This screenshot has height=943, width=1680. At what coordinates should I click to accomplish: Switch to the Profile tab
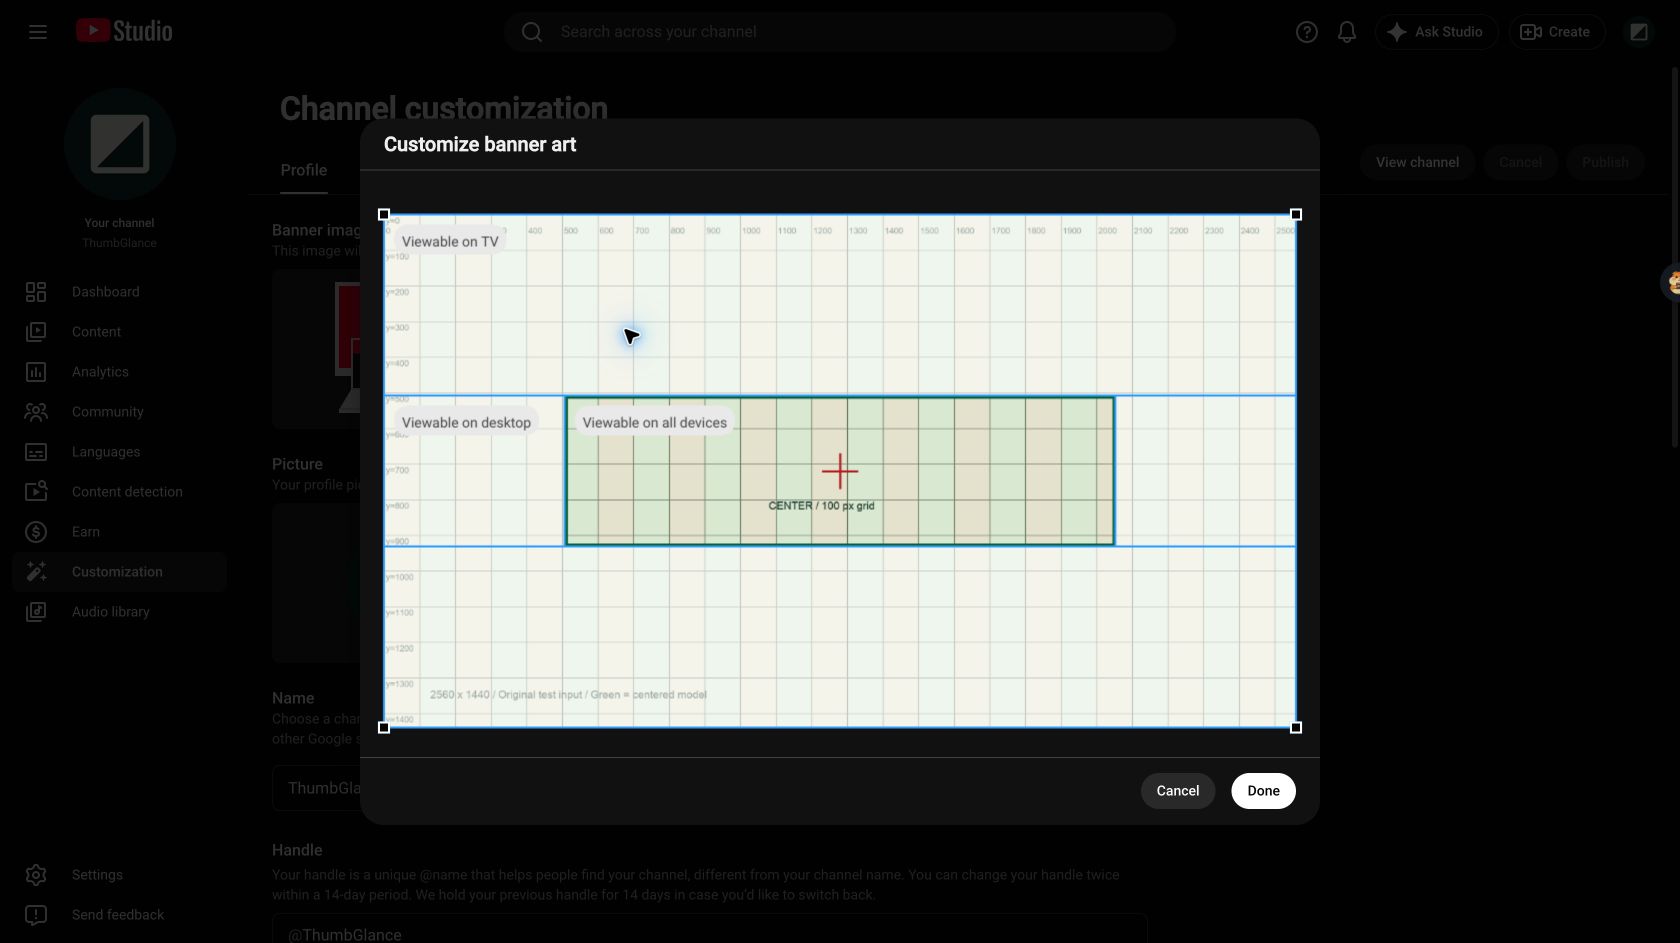point(304,171)
